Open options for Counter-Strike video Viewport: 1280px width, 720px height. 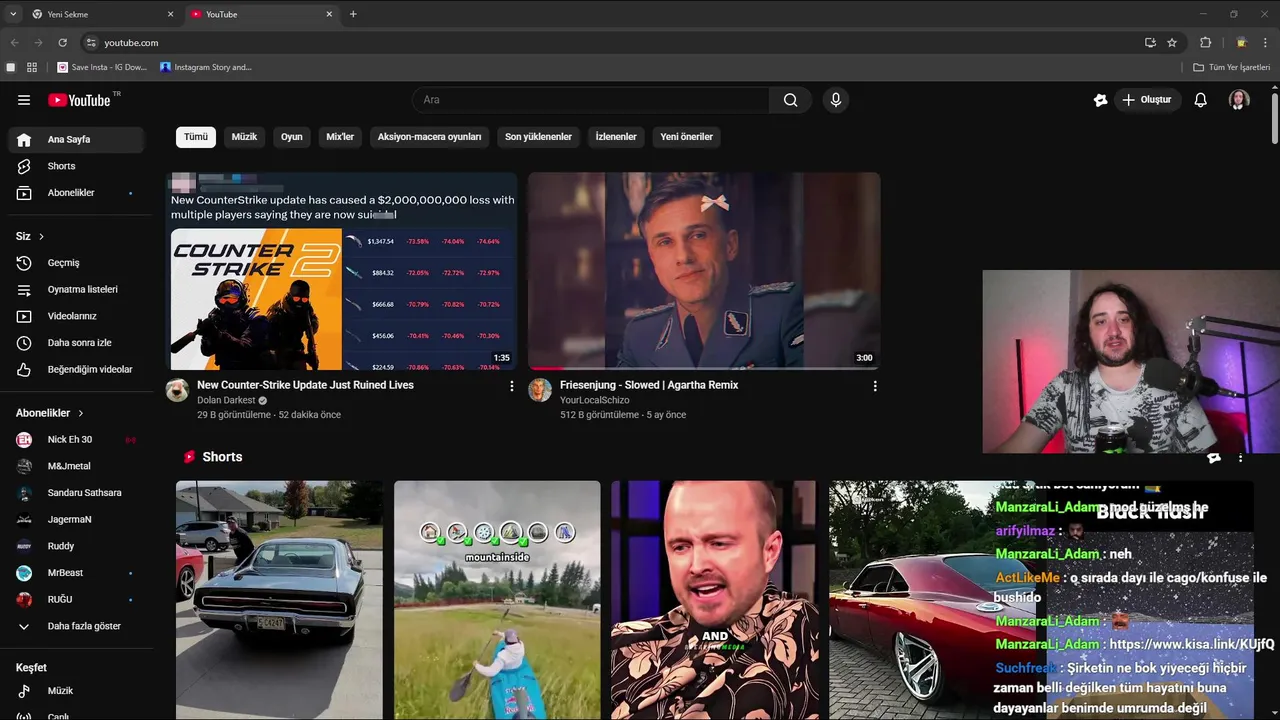tap(512, 386)
